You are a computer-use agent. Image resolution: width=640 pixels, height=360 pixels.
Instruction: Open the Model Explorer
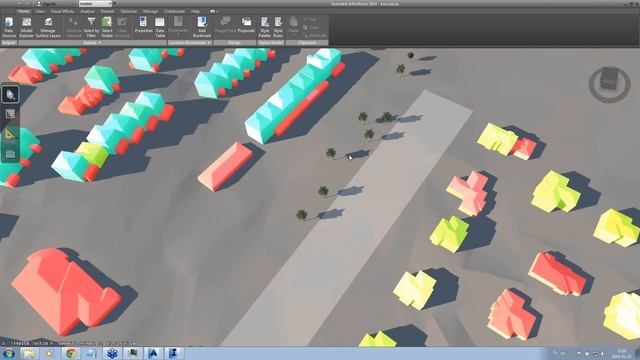27,27
